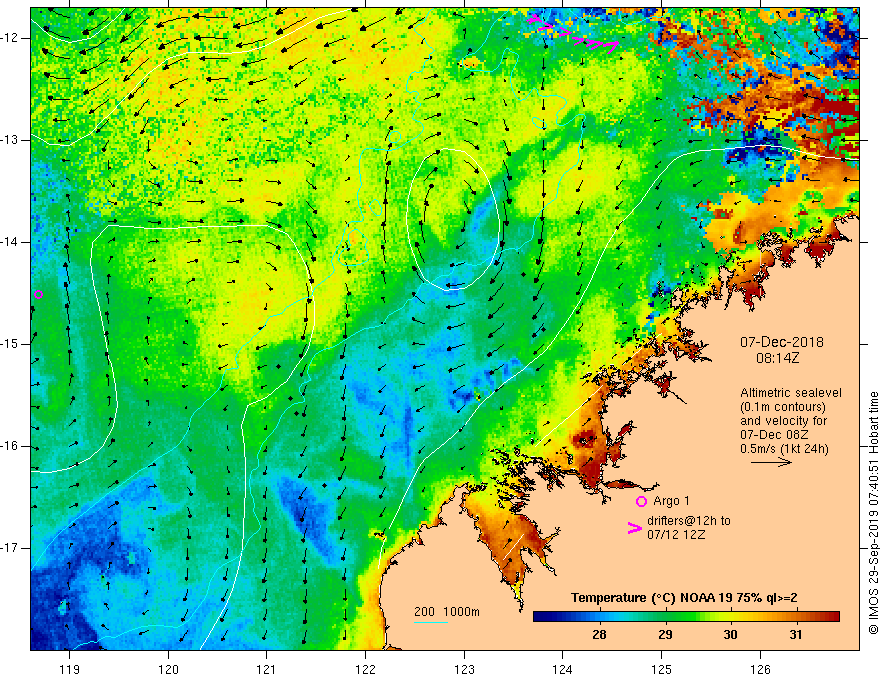Click the 'Altimetric sealevel' caption text
Screen dimensions: 880x680
(x=791, y=393)
